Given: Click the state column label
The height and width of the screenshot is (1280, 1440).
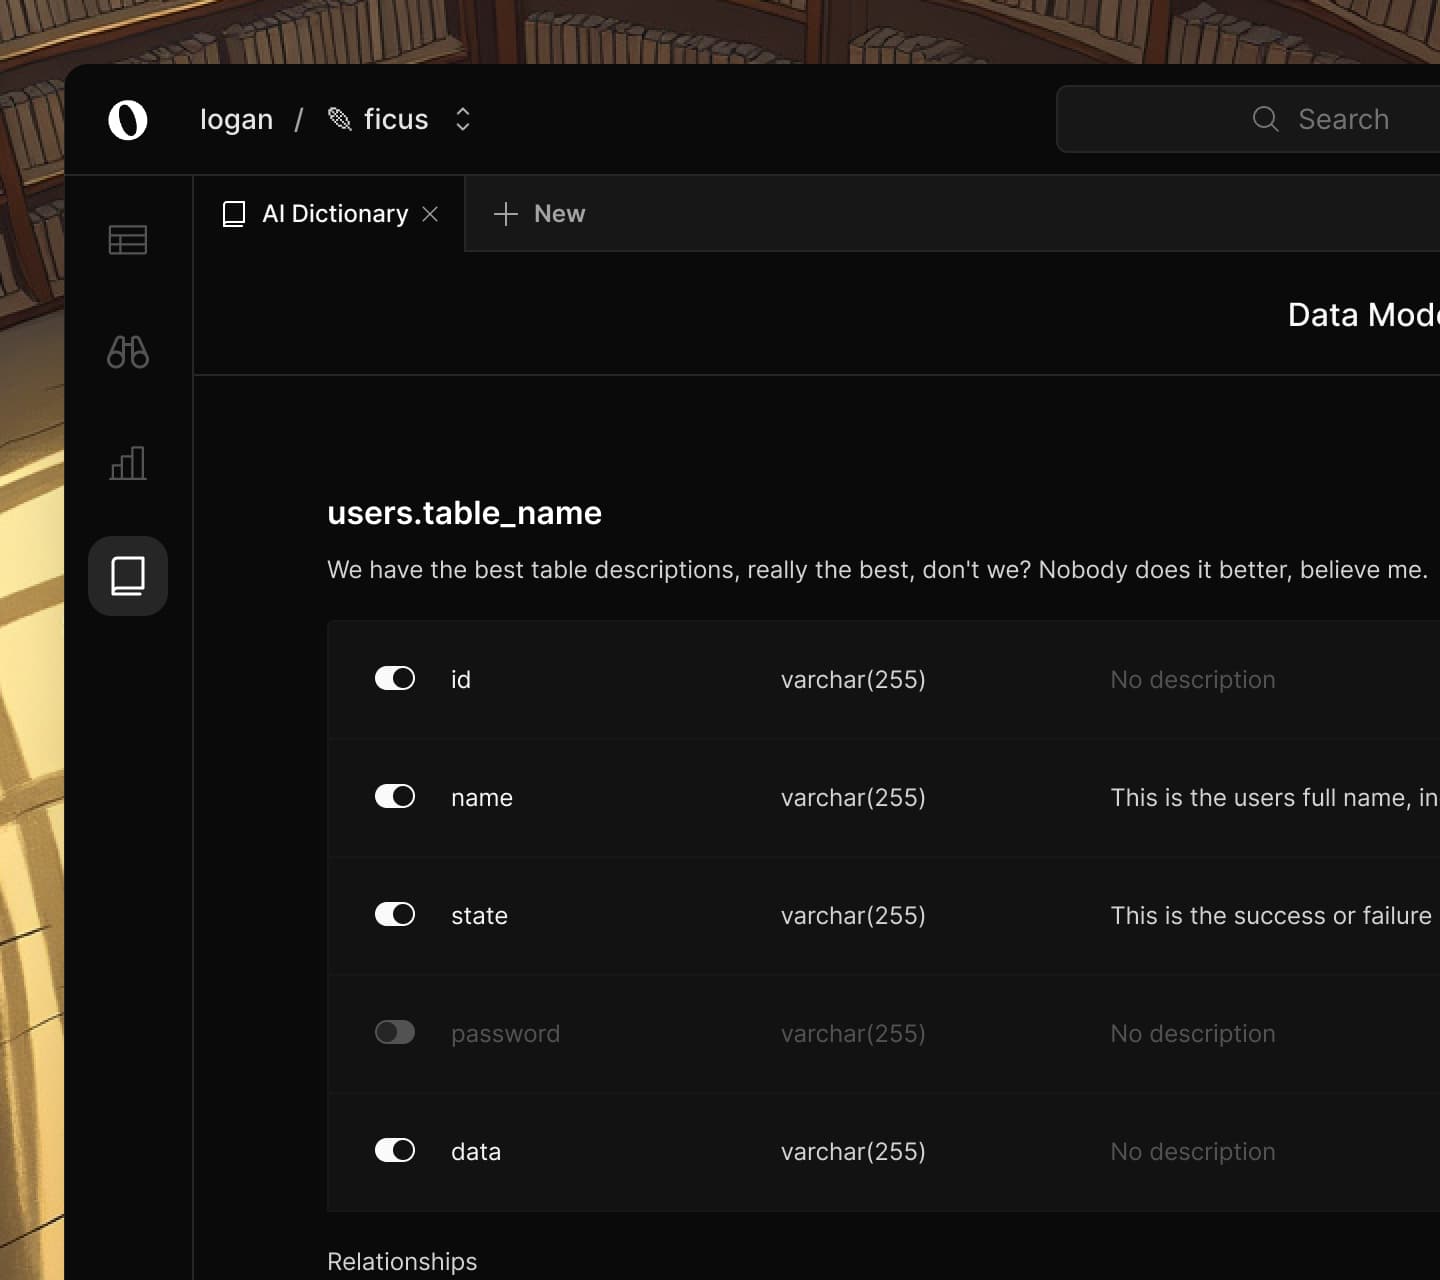Looking at the screenshot, I should click(479, 916).
